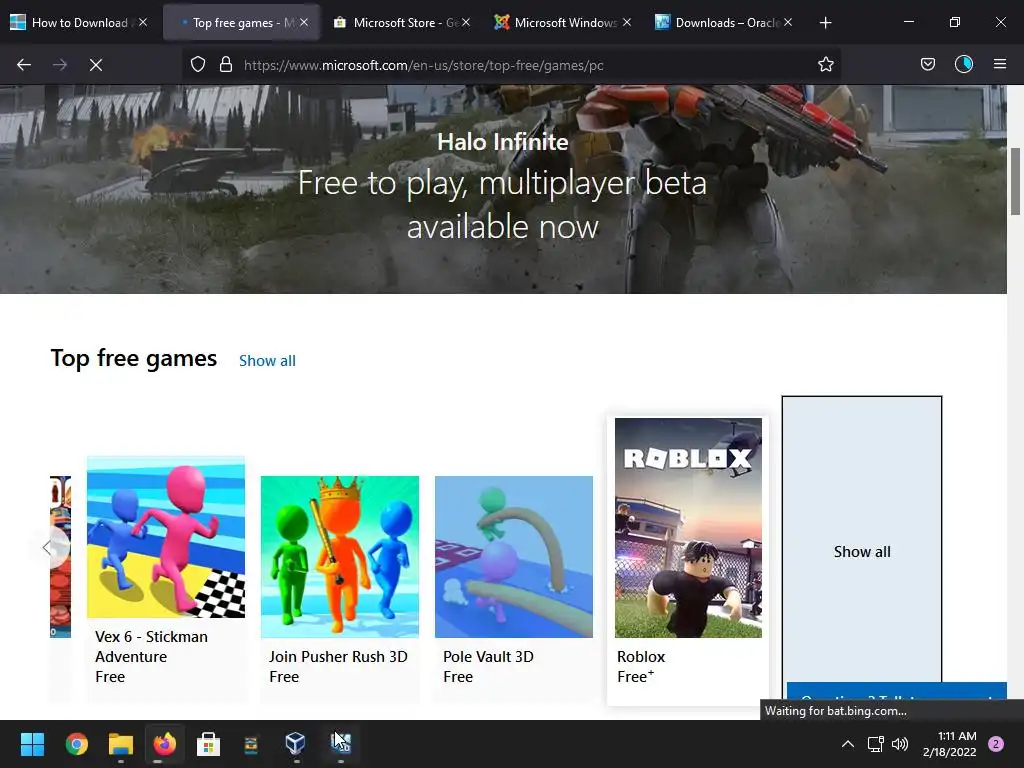This screenshot has height=768, width=1024.
Task: Click Vex 6 - Stickman Adventure title
Action: (x=152, y=647)
